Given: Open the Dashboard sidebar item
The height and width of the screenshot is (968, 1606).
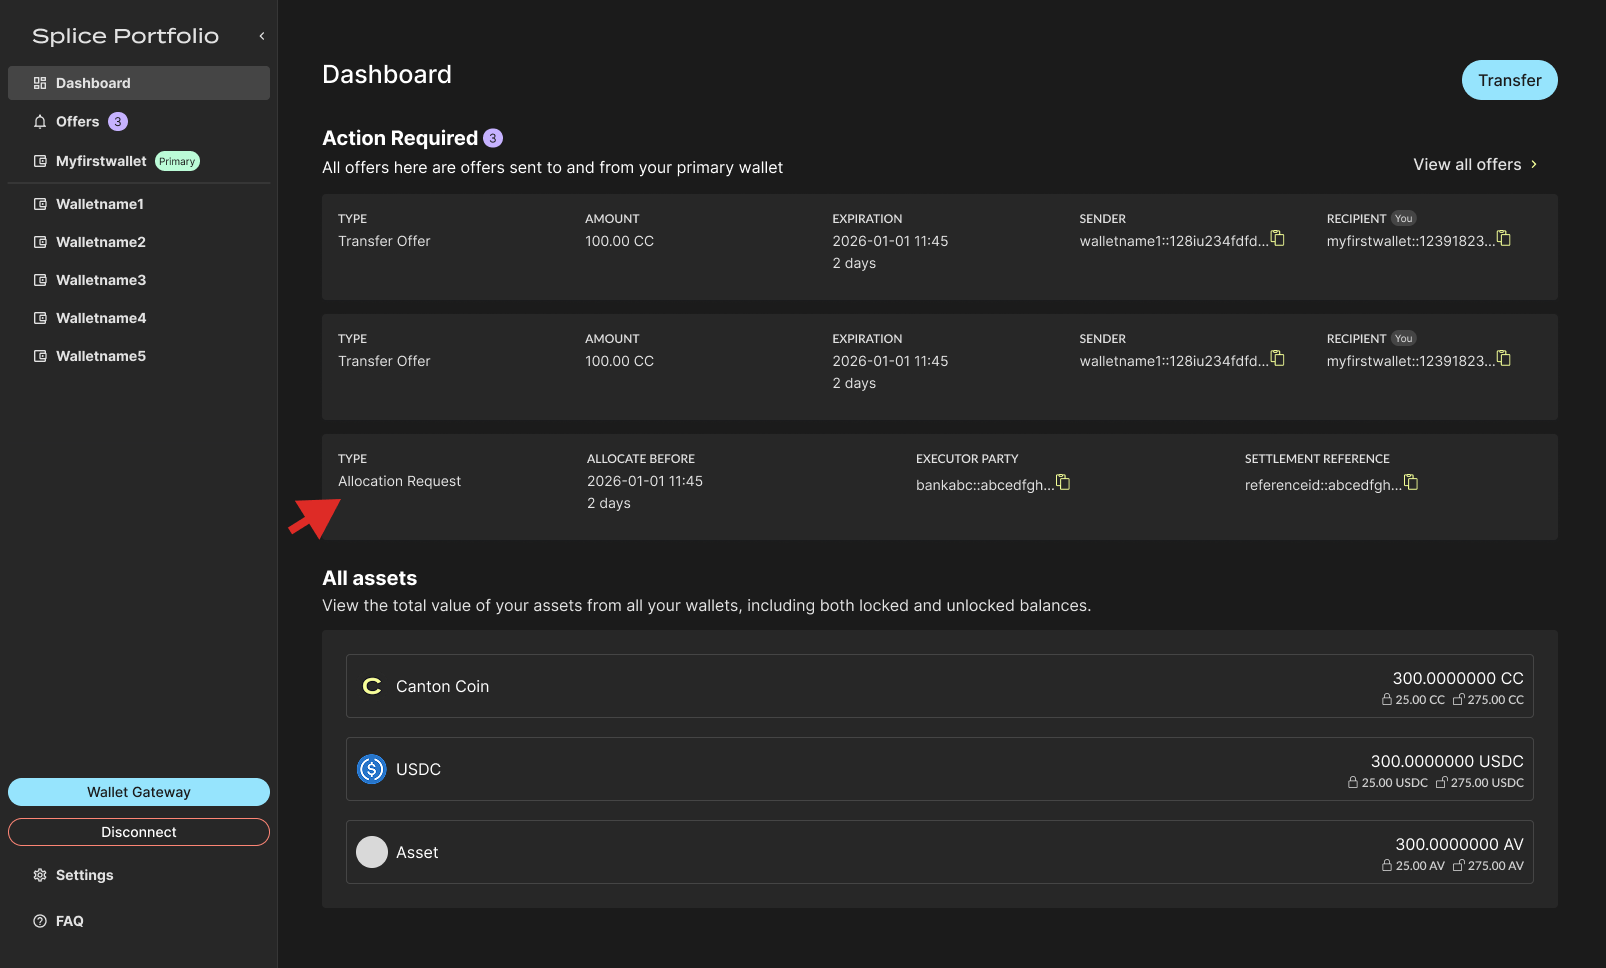Looking at the screenshot, I should click(x=139, y=83).
